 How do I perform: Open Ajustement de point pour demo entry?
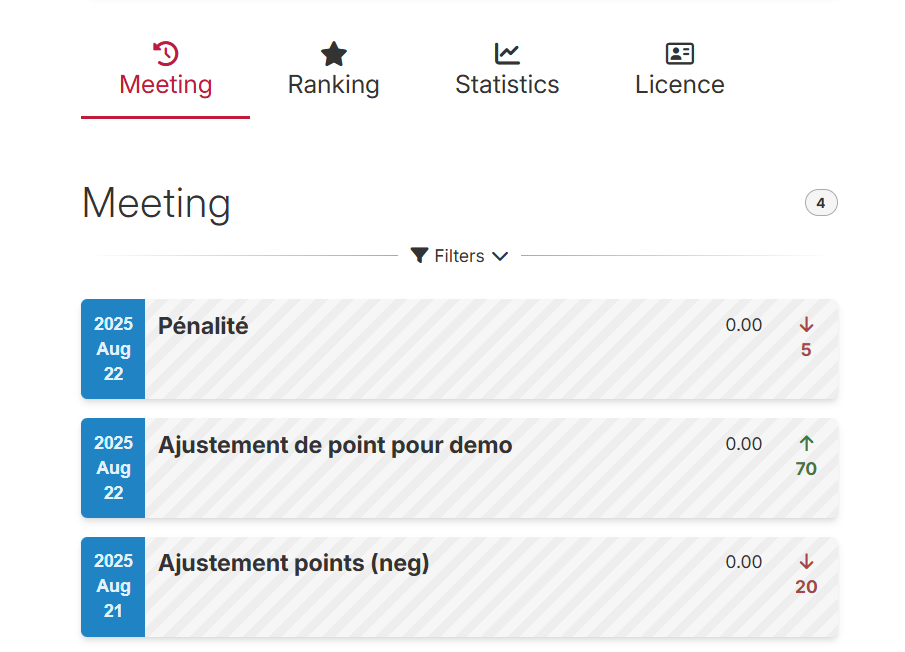(x=335, y=445)
